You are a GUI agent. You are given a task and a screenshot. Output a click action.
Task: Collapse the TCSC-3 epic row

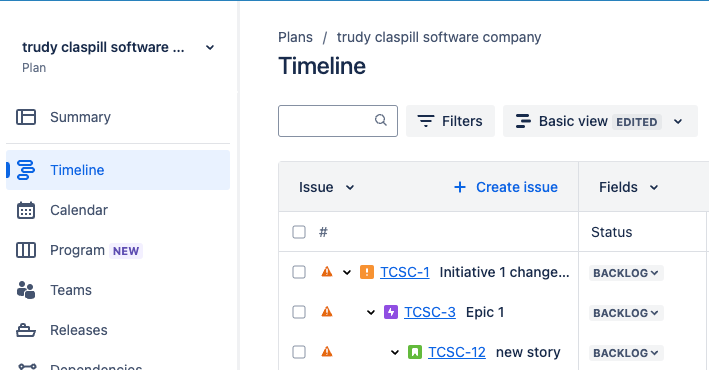click(371, 312)
